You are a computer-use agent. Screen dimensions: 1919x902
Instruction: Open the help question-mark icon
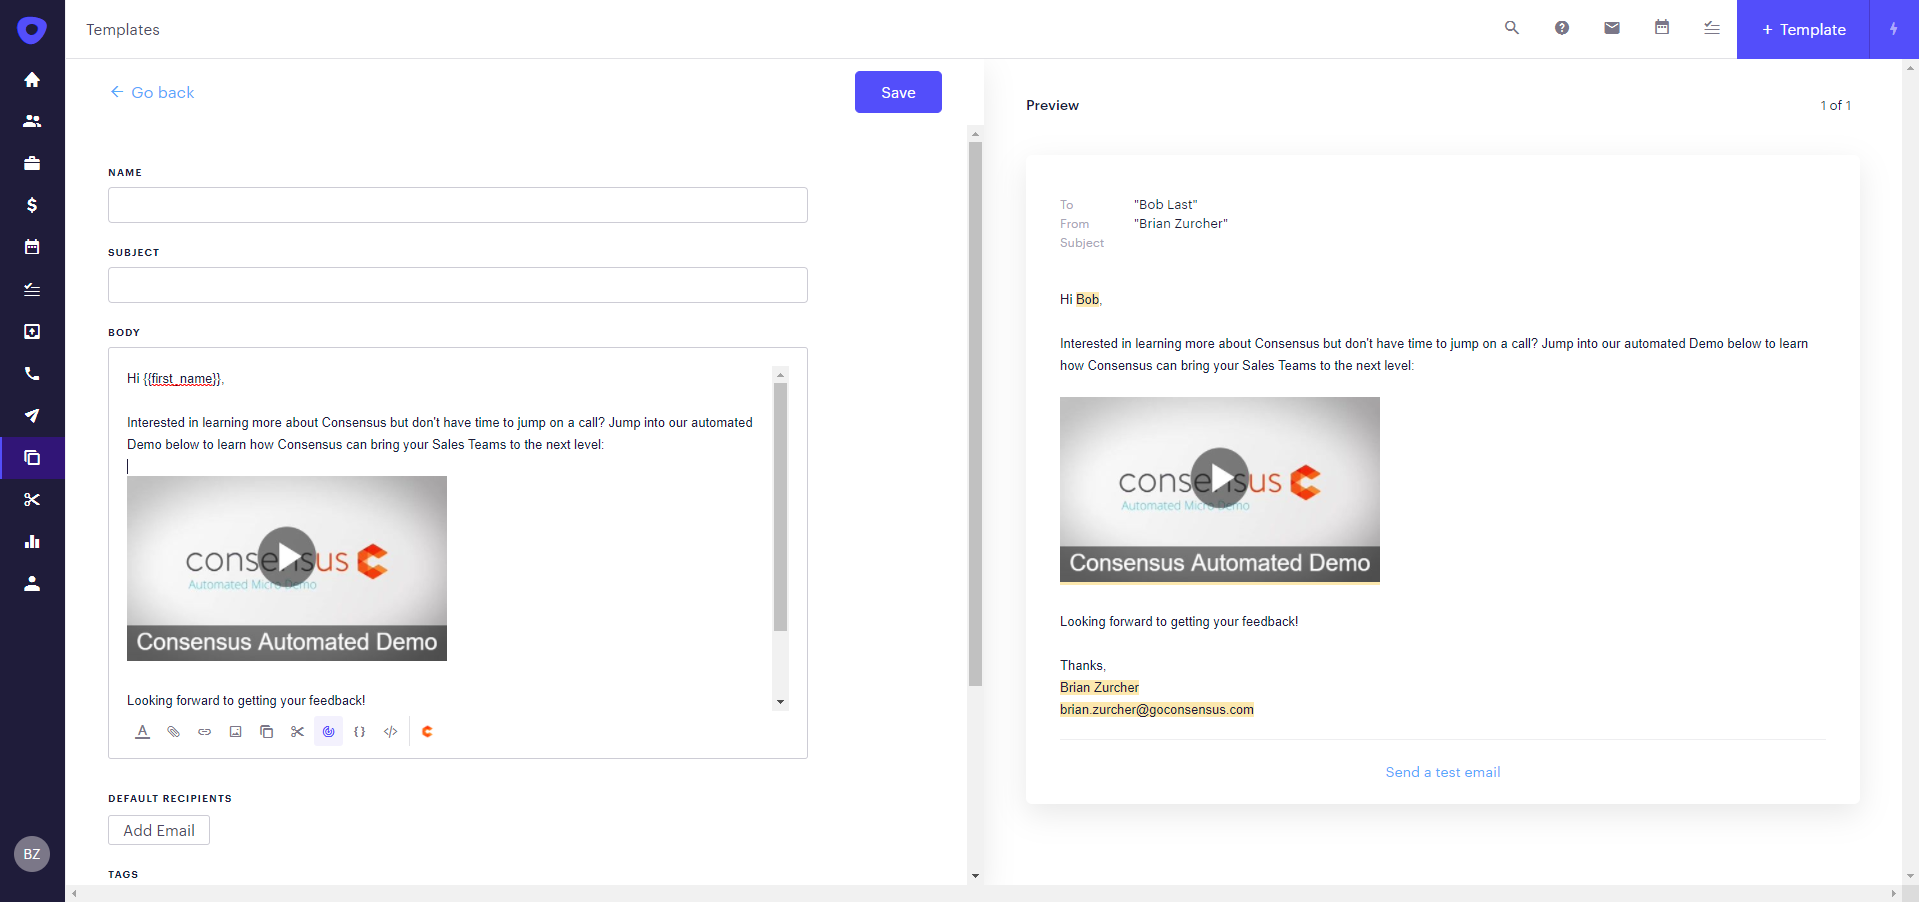(1562, 28)
